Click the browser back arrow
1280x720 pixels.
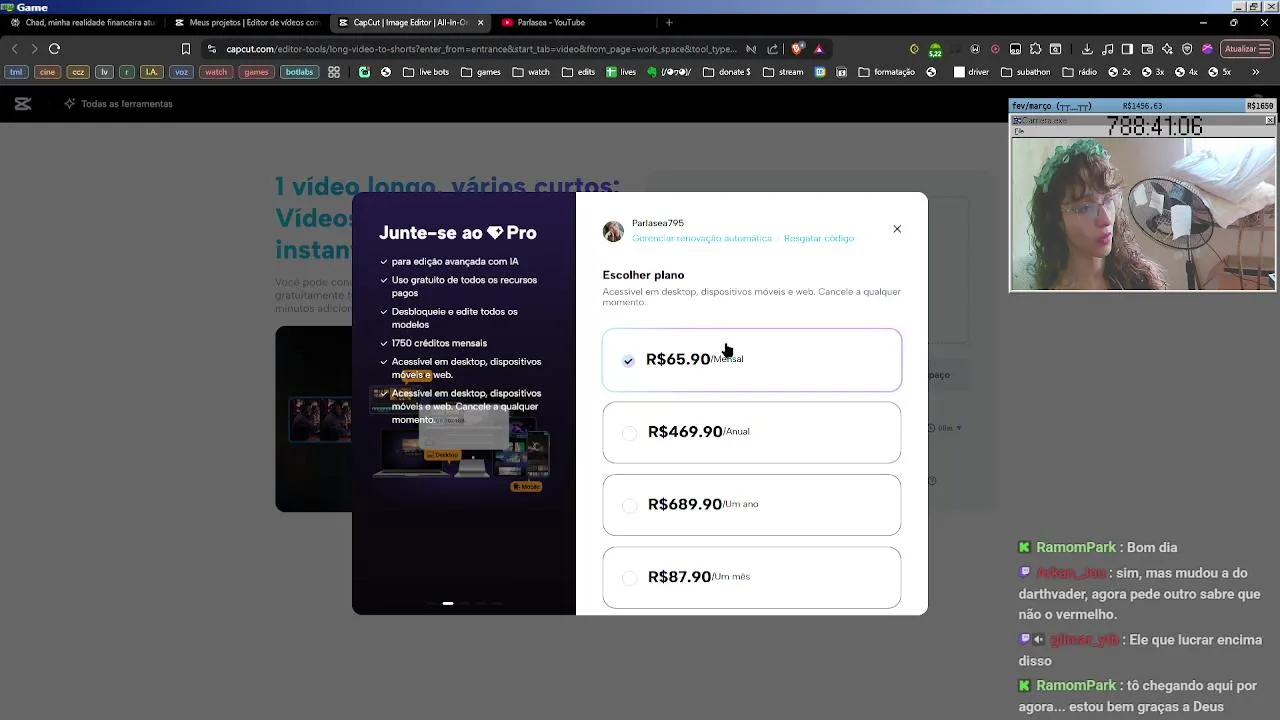(x=15, y=48)
